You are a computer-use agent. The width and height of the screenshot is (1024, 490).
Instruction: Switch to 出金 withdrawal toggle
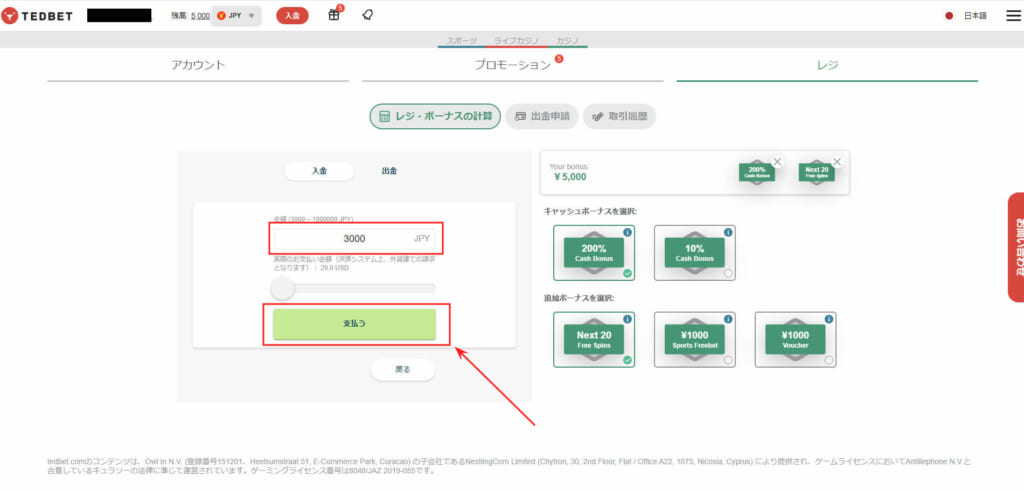(389, 171)
